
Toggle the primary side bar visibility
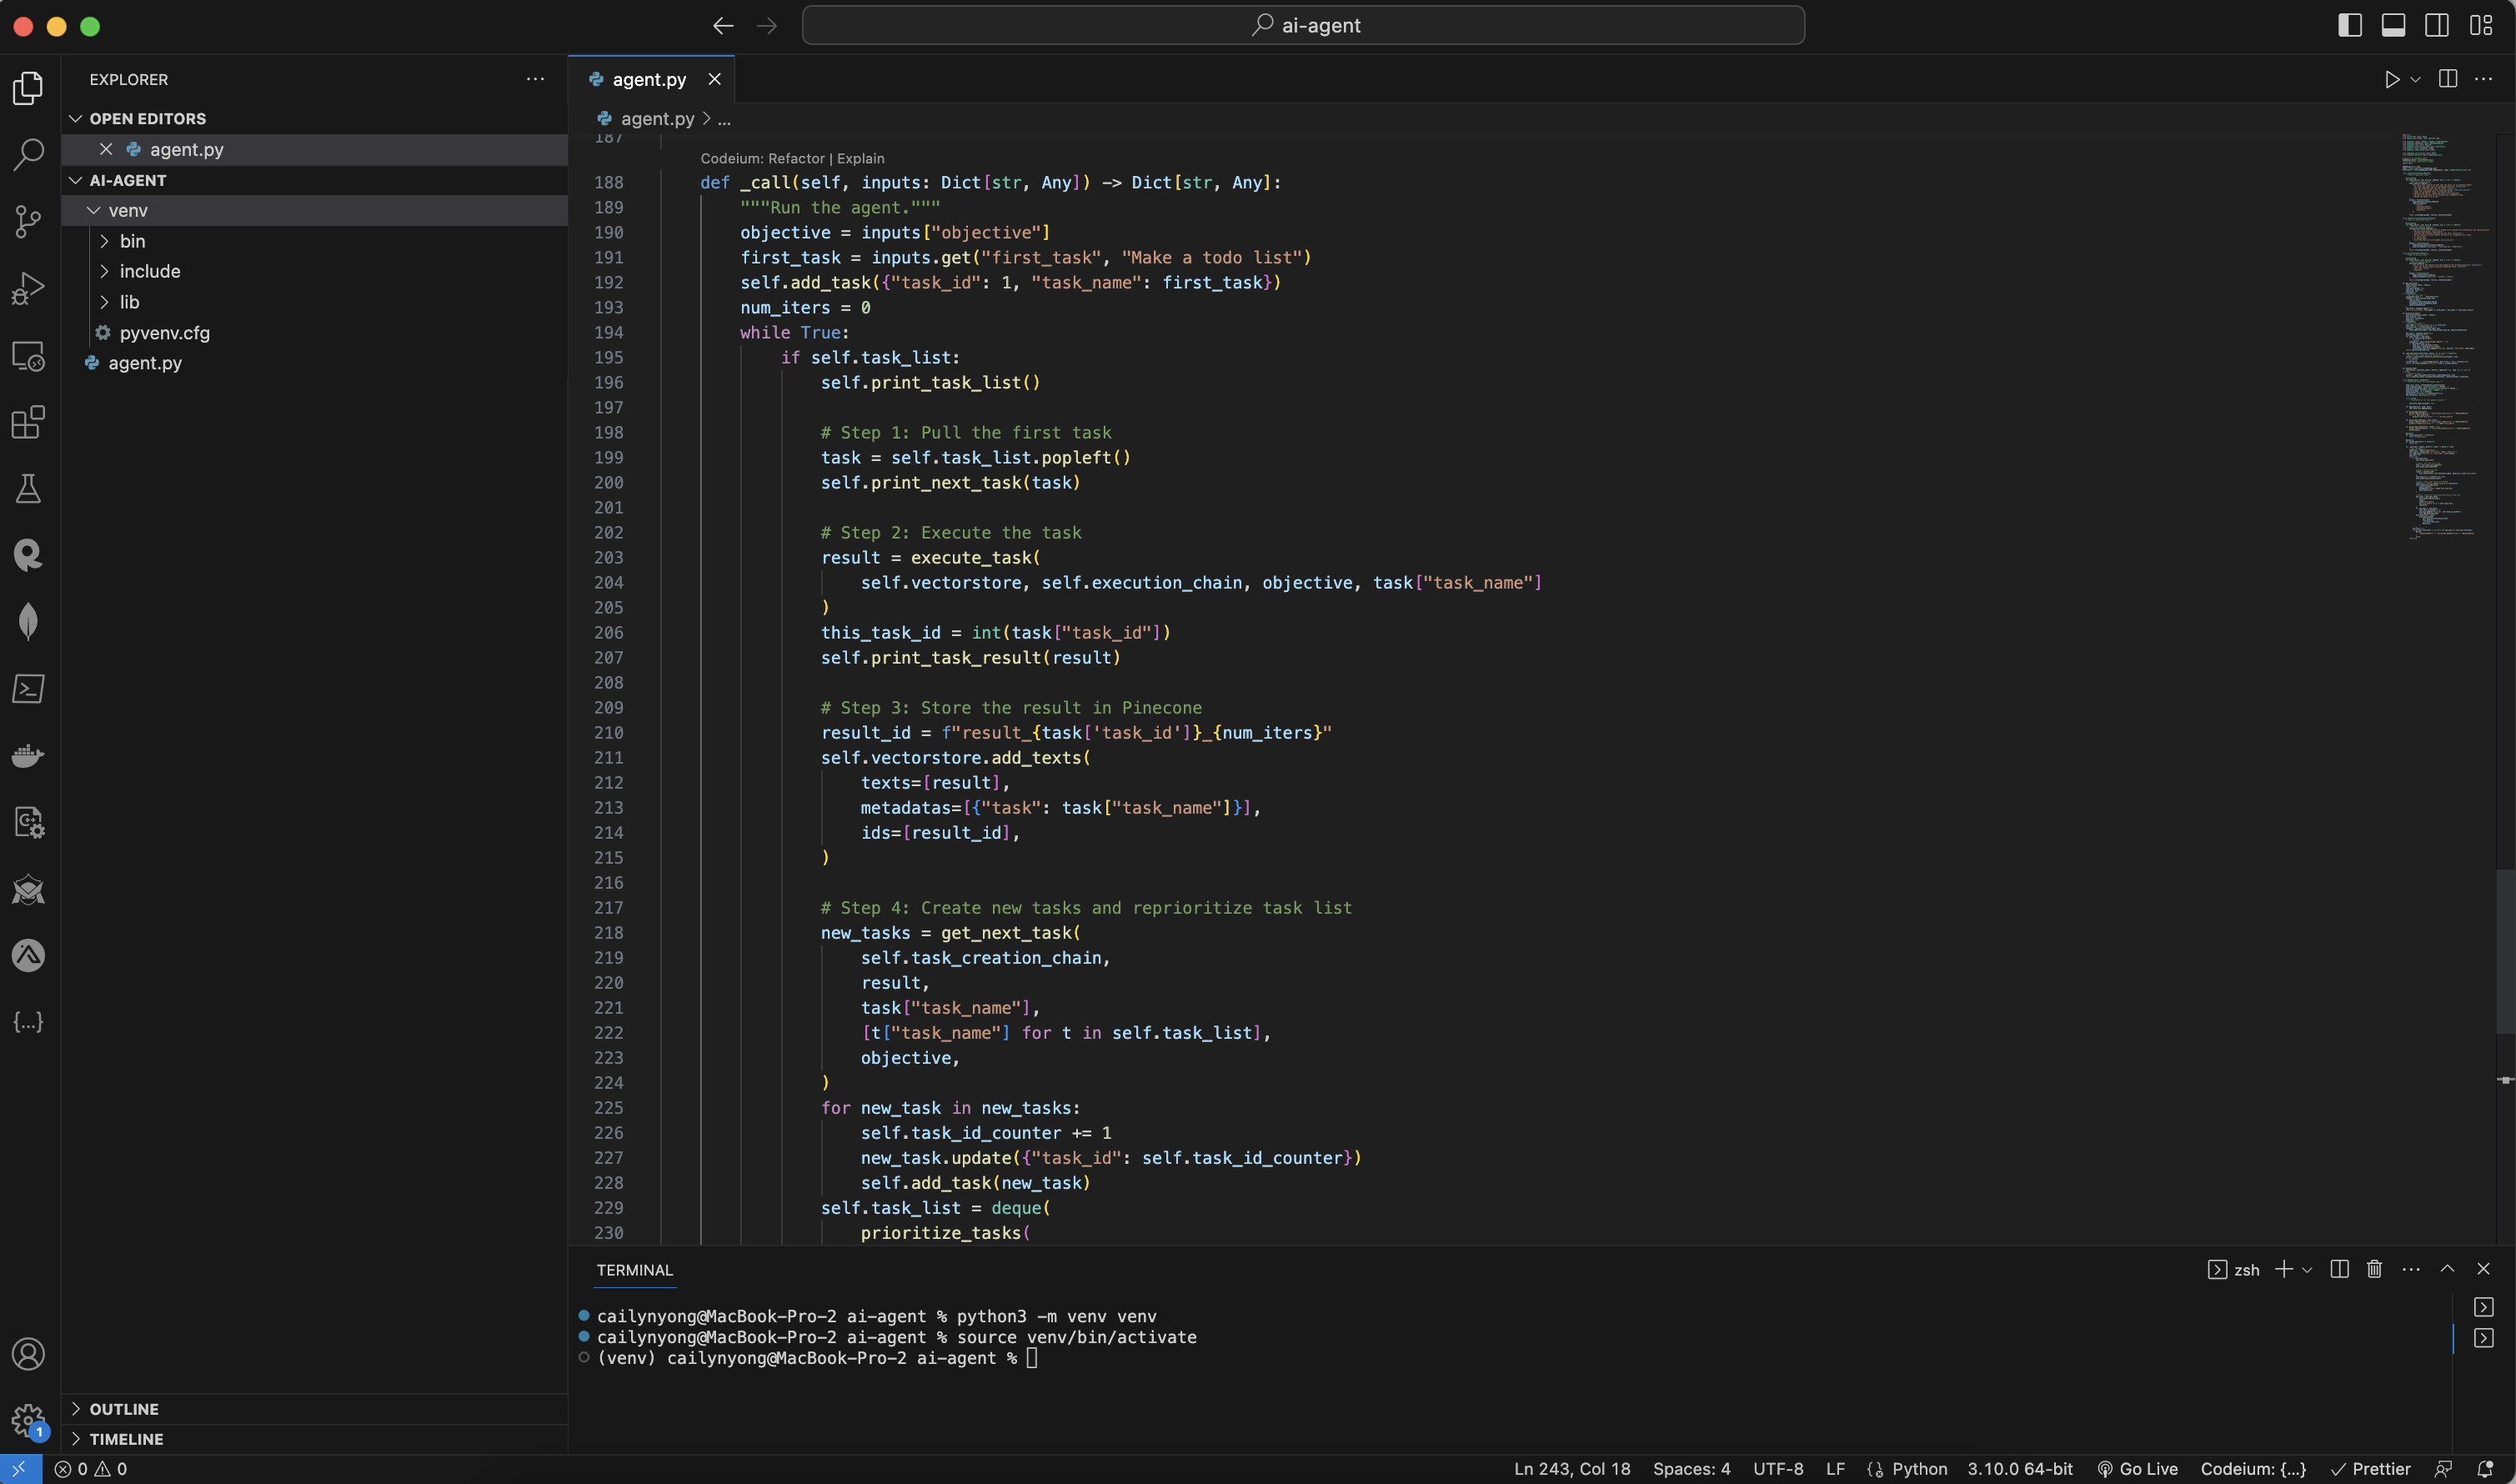click(2350, 26)
